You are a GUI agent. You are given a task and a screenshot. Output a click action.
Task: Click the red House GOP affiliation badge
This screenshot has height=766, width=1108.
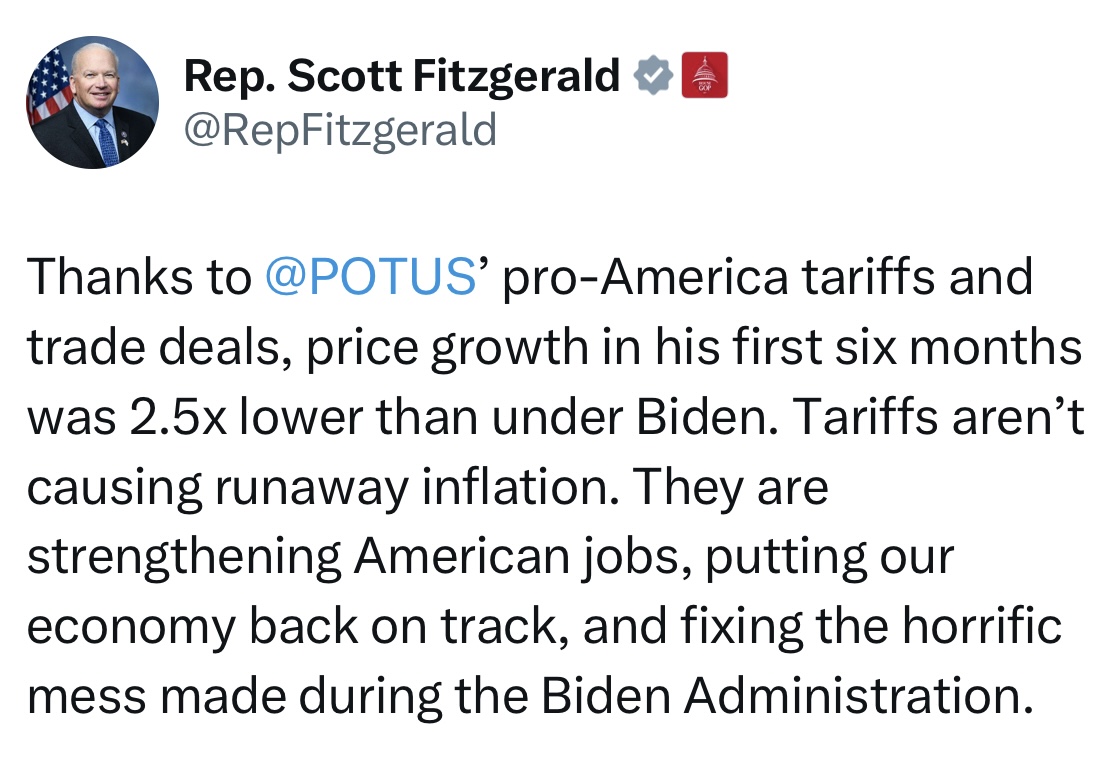pos(704,76)
